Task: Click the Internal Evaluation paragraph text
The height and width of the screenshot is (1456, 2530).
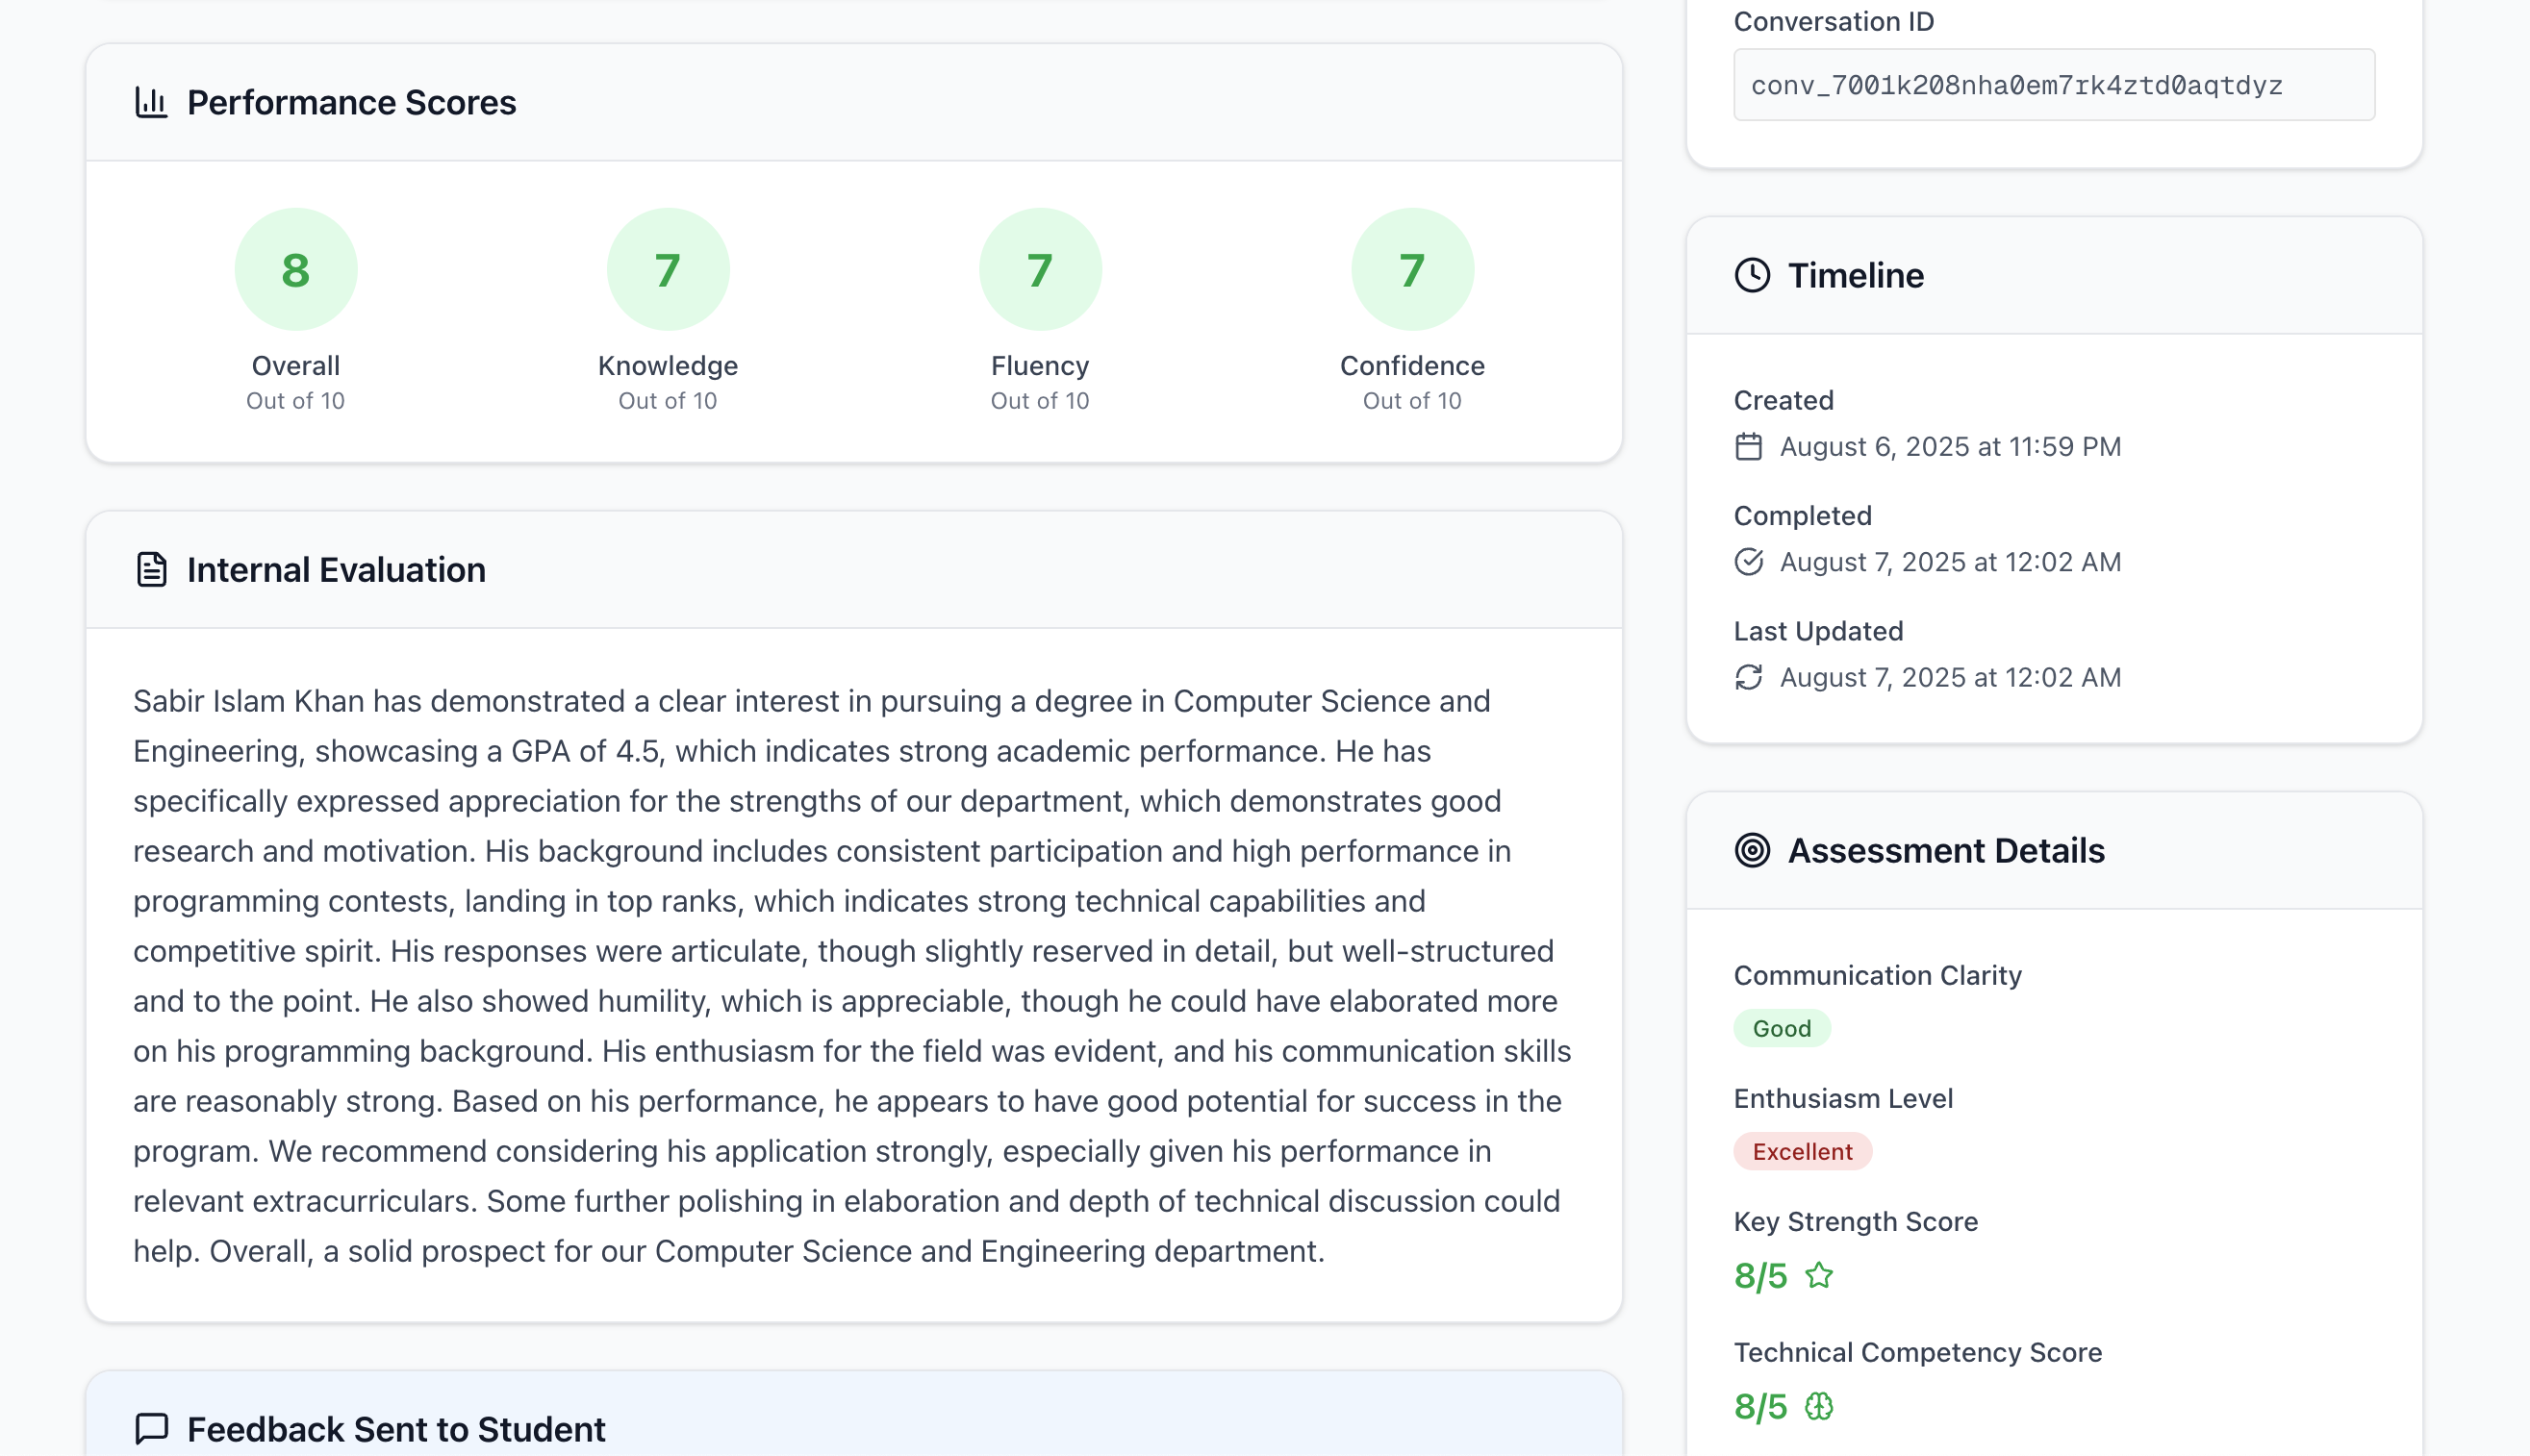Action: click(852, 975)
